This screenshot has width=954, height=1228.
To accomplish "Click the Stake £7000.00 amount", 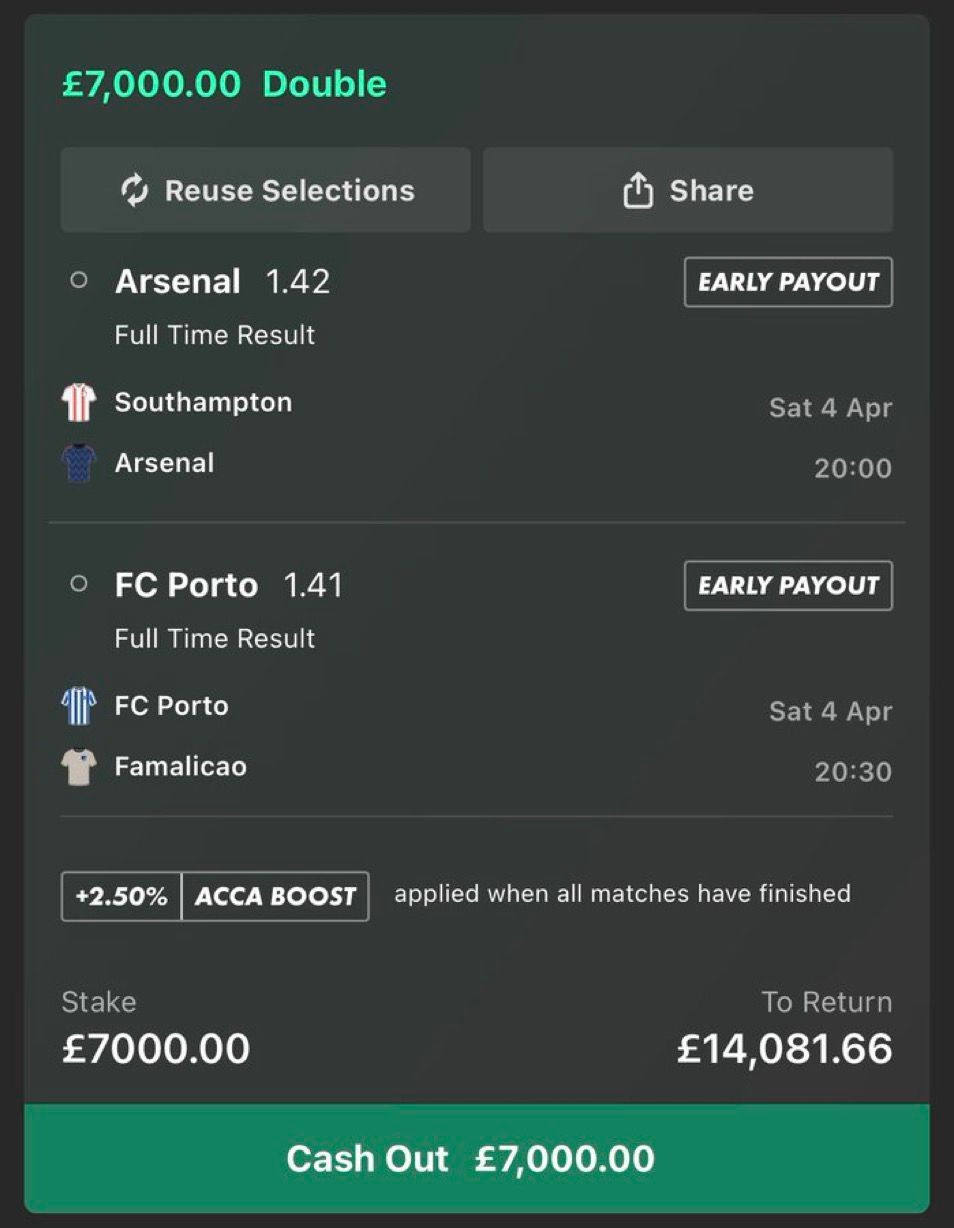I will (x=156, y=1048).
